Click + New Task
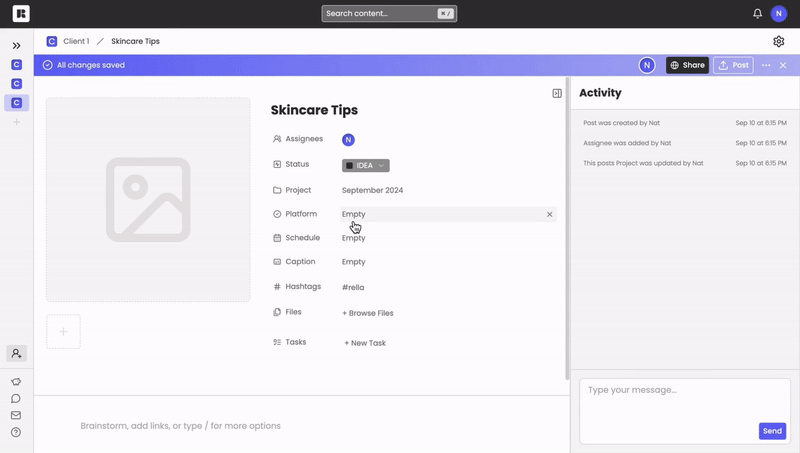Viewport: 800px width, 453px height. point(365,343)
